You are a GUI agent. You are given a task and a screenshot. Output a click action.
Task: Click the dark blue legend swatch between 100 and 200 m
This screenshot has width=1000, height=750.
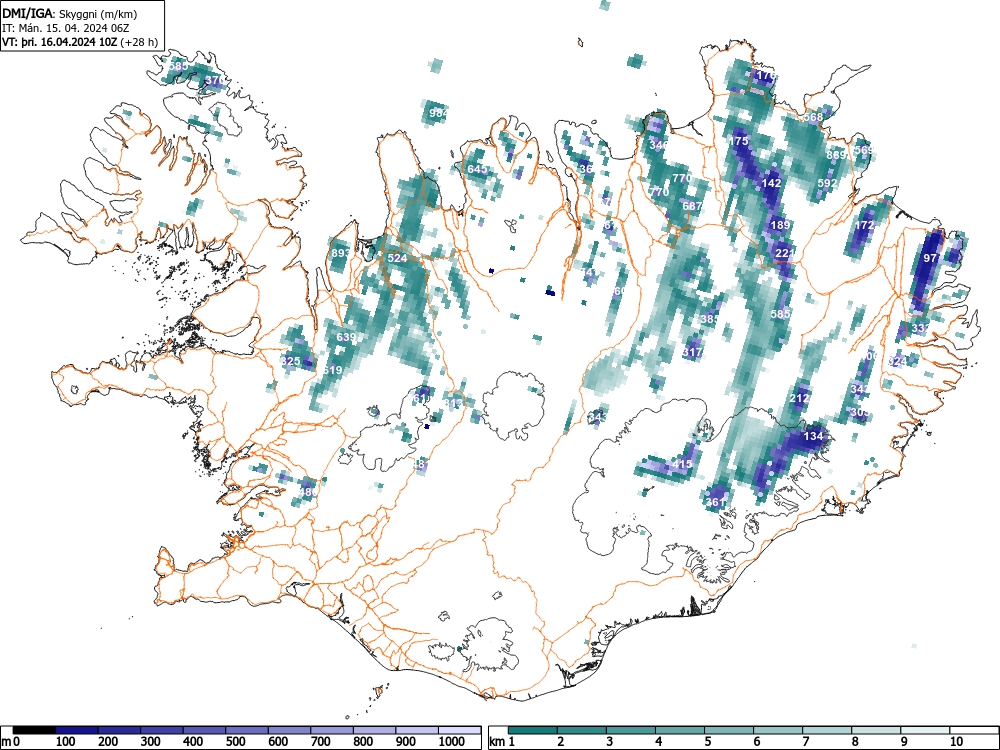click(77, 730)
